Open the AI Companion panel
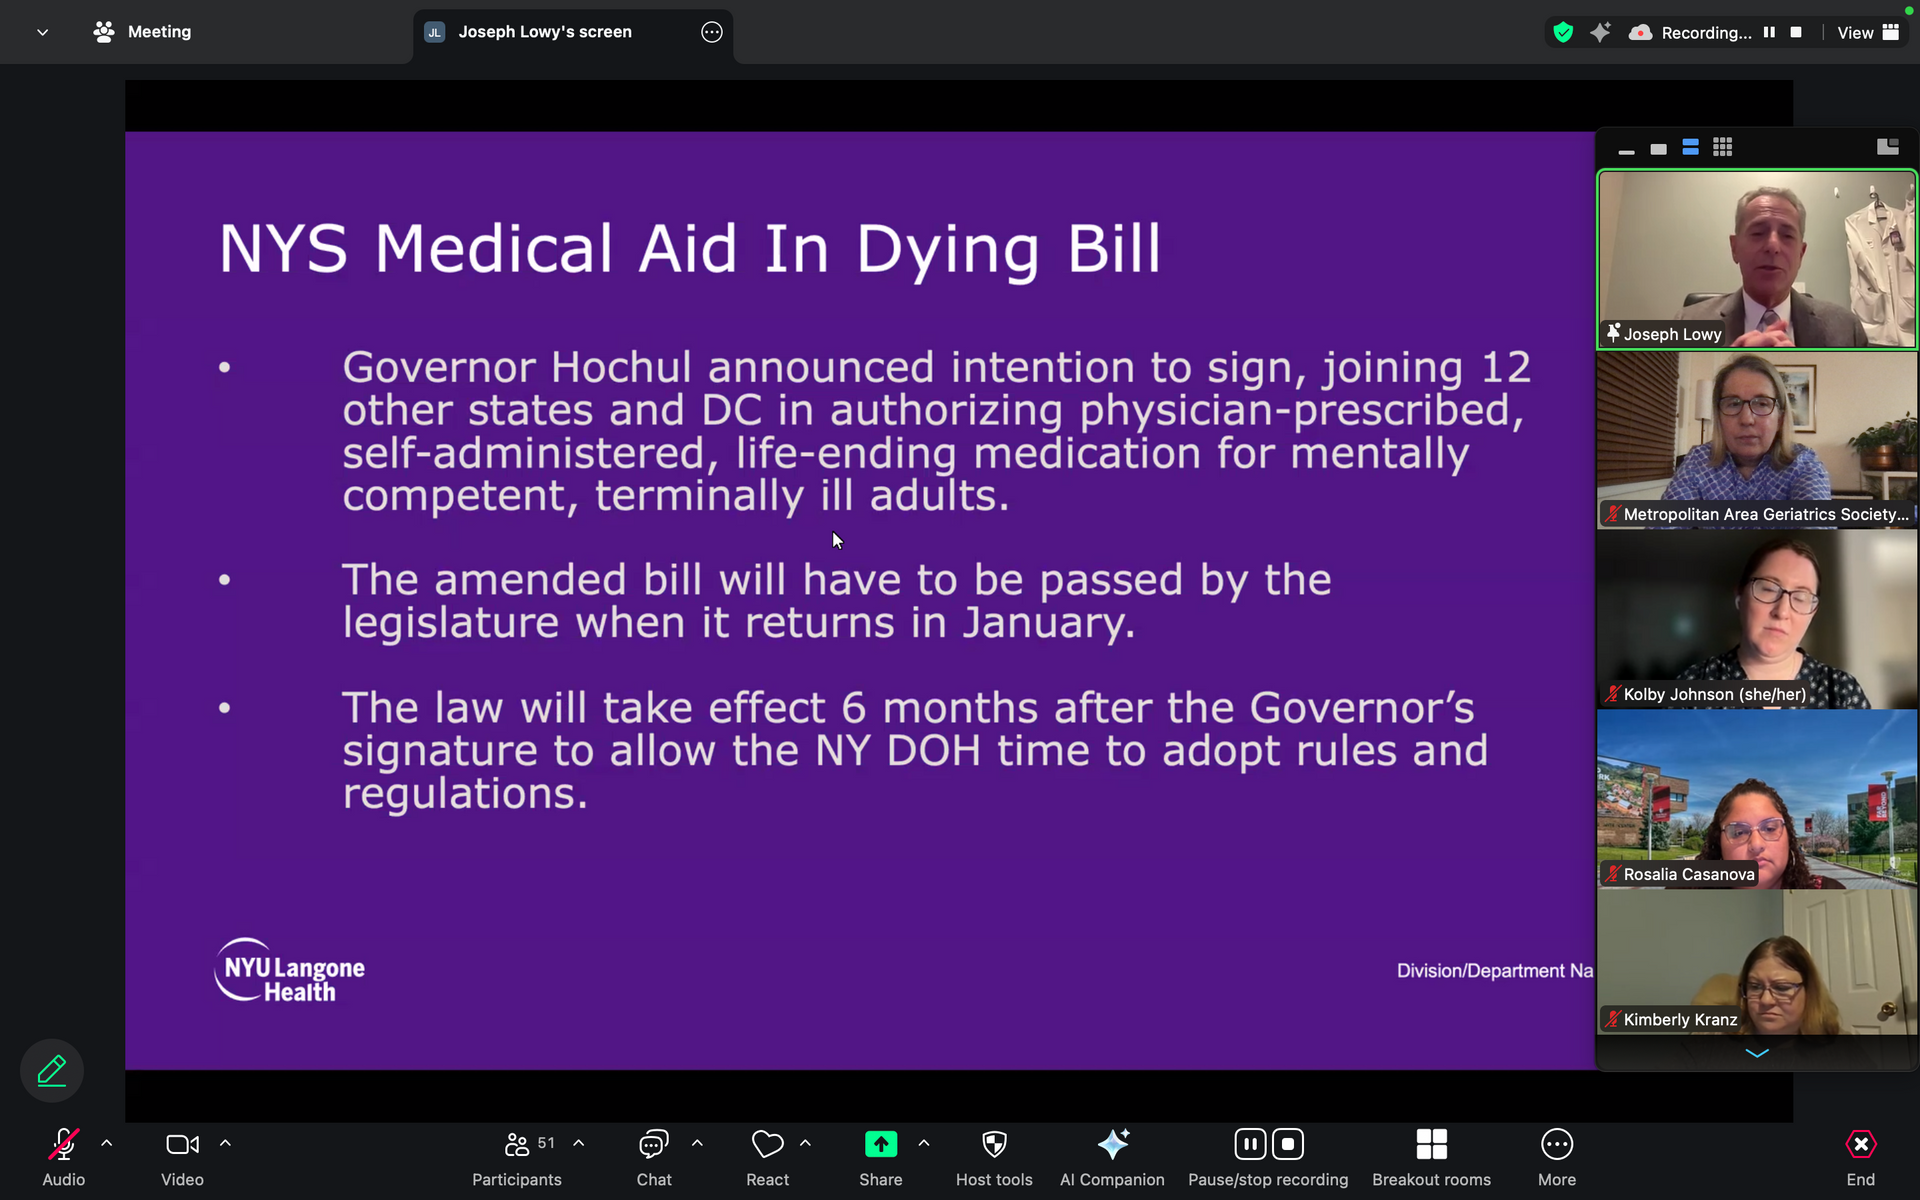 tap(1112, 1157)
